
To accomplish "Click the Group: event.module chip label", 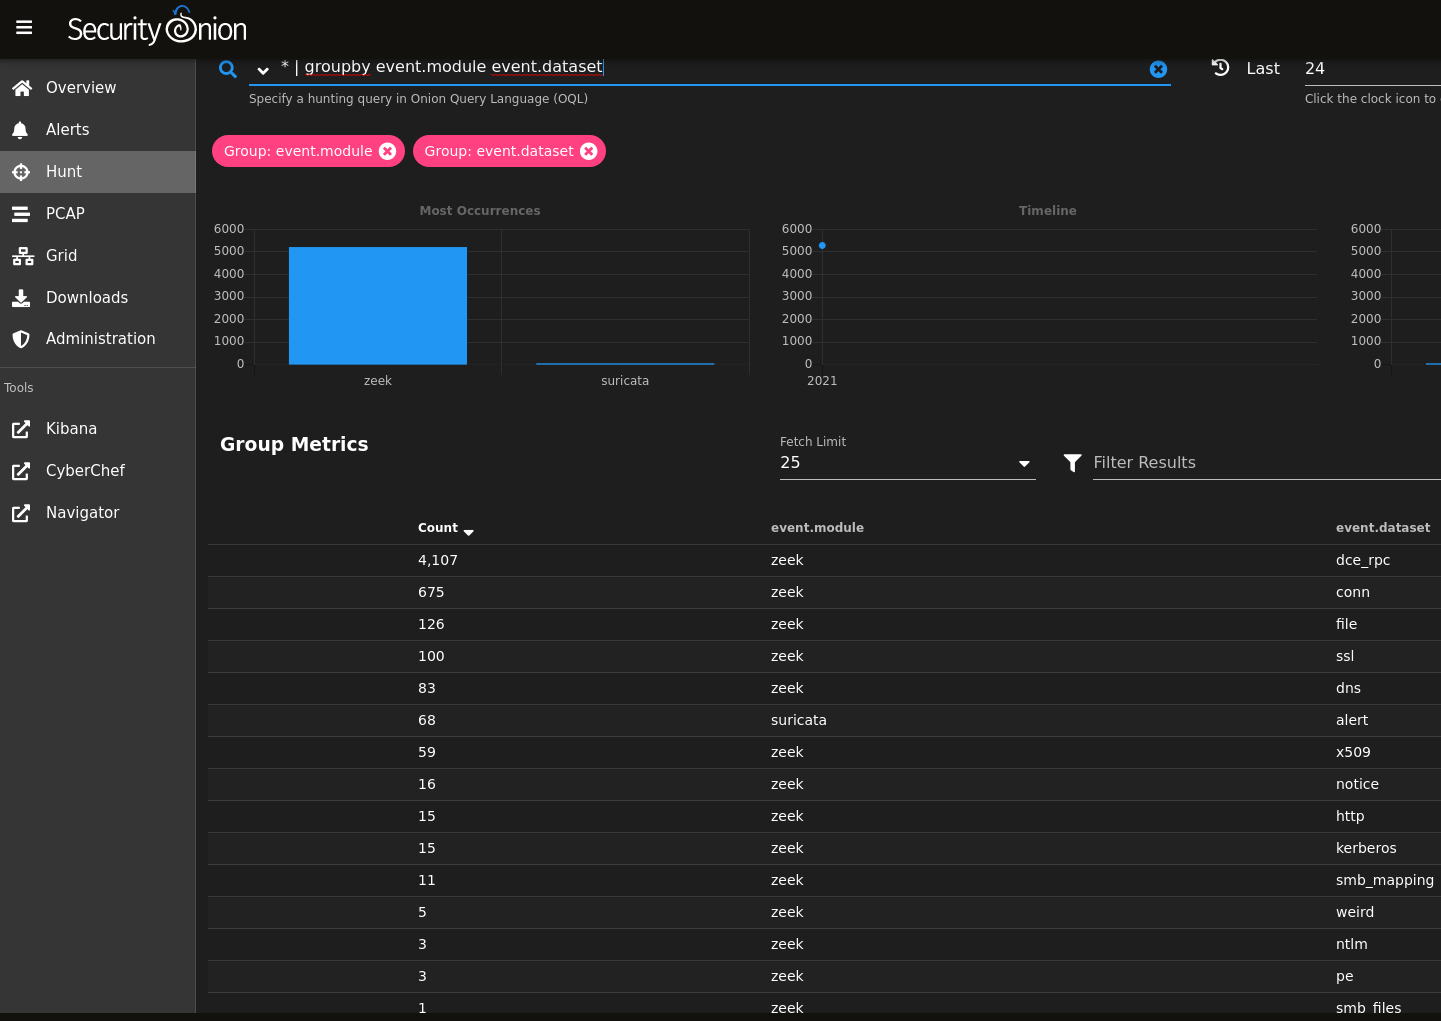I will [x=298, y=151].
